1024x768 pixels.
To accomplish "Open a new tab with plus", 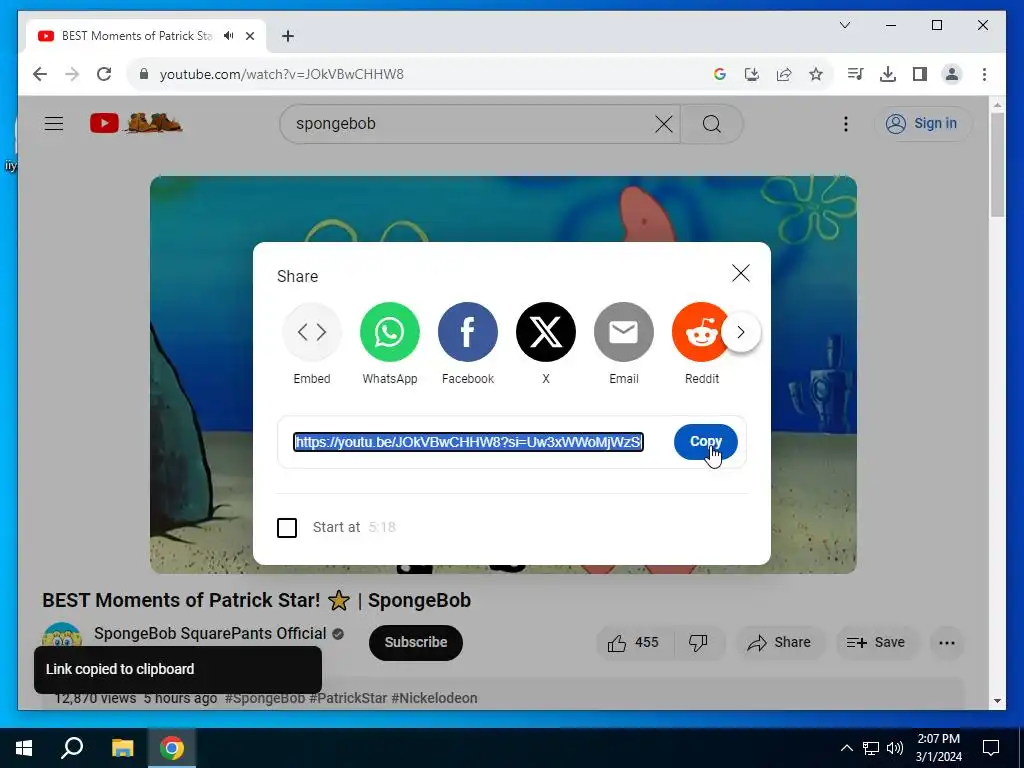I will pos(288,36).
